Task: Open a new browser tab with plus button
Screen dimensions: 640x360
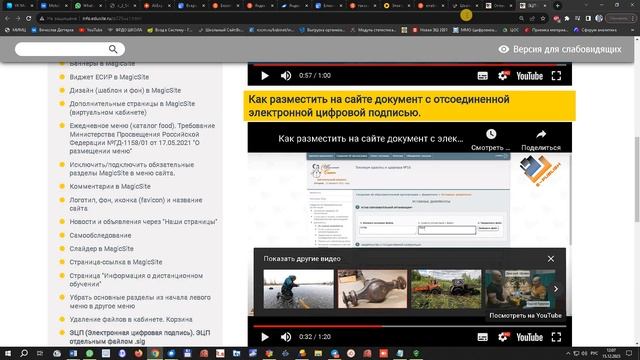Action: pyautogui.click(x=558, y=6)
